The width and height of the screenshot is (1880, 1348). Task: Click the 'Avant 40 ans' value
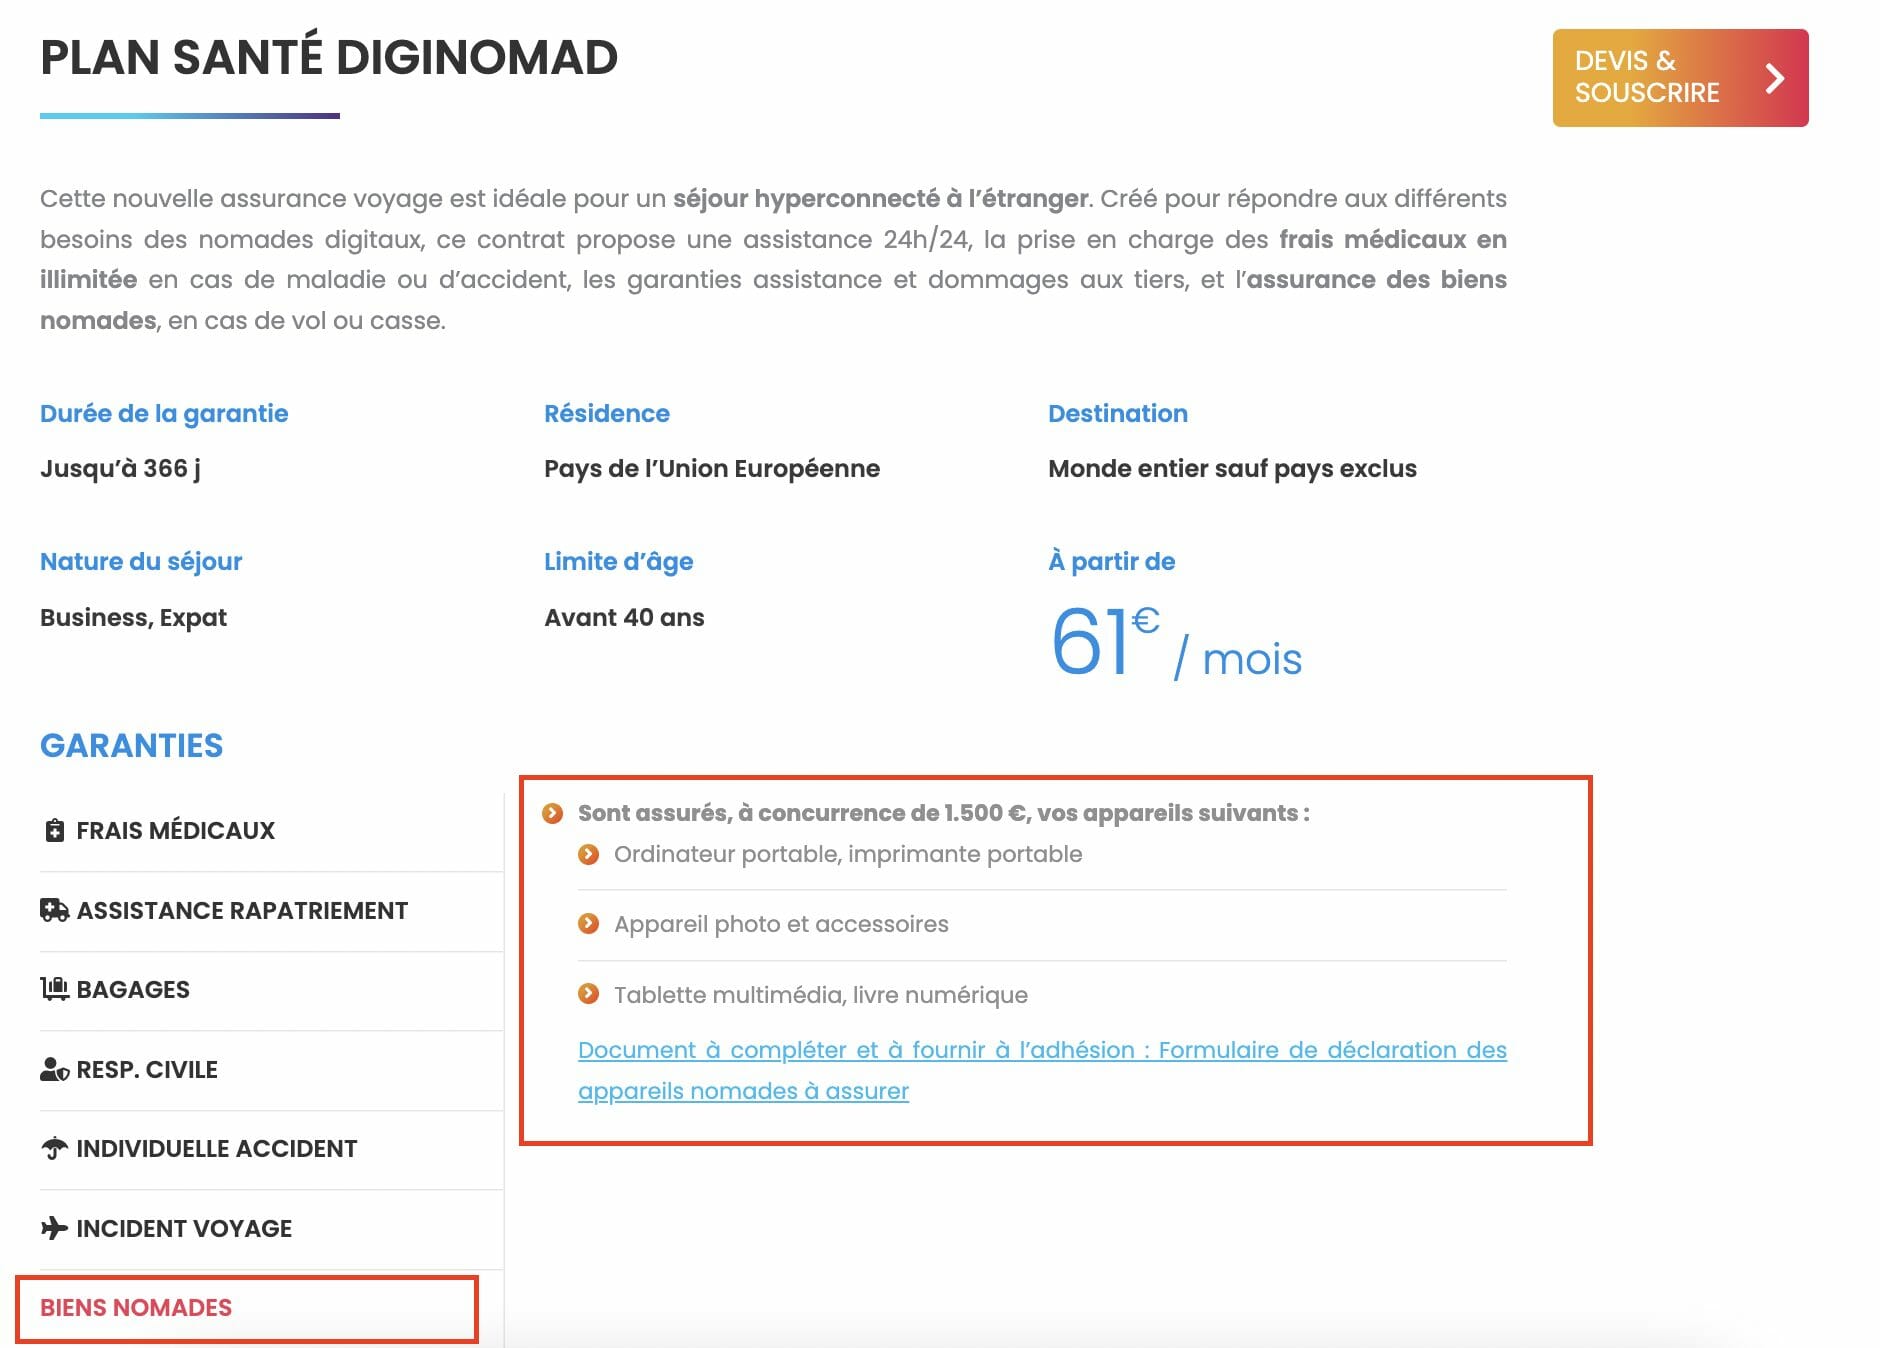tap(624, 618)
